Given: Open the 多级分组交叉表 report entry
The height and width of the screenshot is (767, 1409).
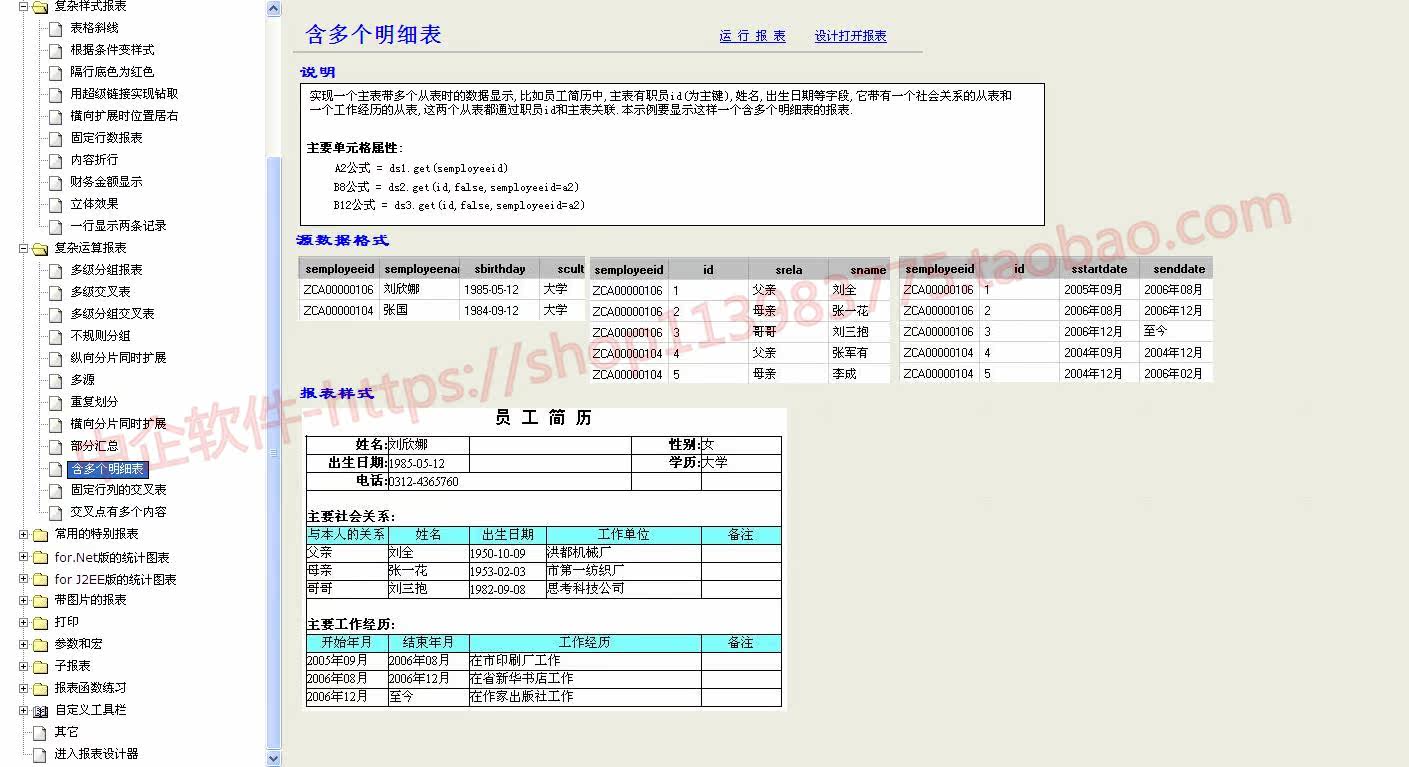Looking at the screenshot, I should 112,314.
